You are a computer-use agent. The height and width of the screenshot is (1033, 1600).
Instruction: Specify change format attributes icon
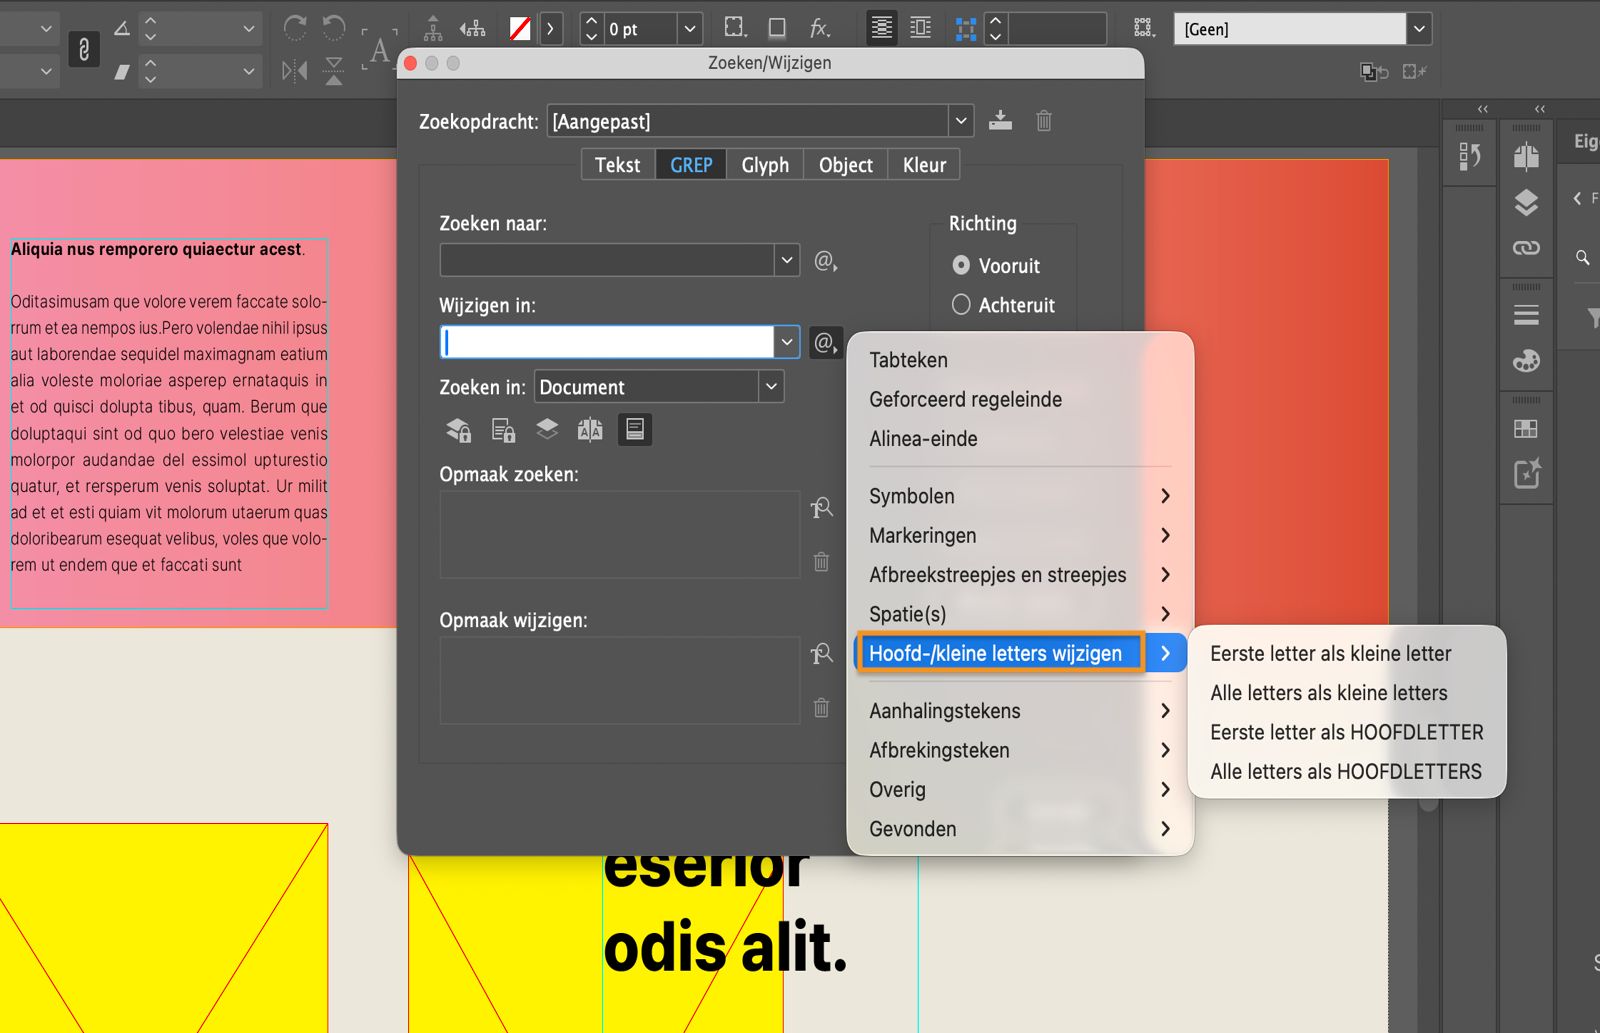(821, 654)
